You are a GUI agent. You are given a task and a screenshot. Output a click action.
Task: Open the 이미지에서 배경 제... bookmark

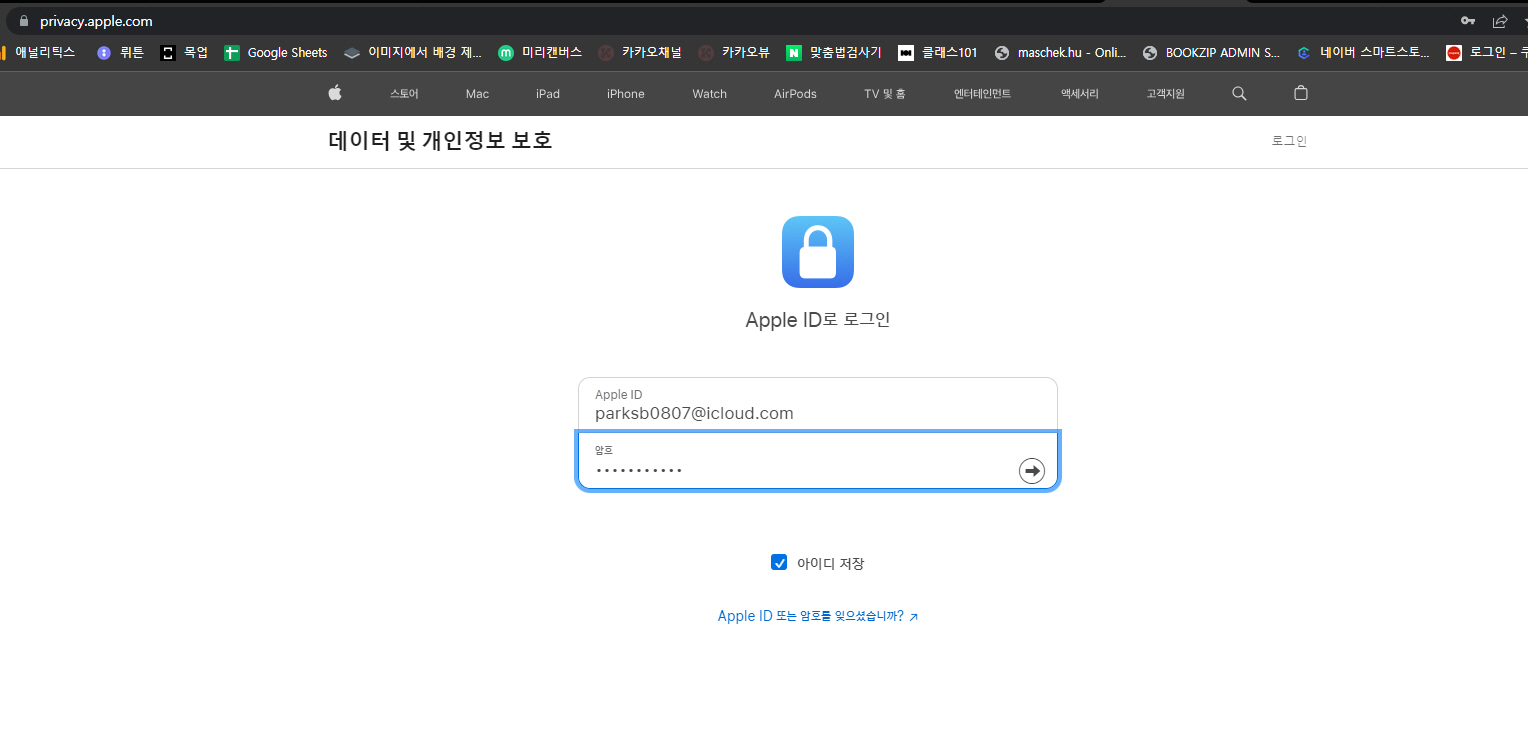click(413, 53)
